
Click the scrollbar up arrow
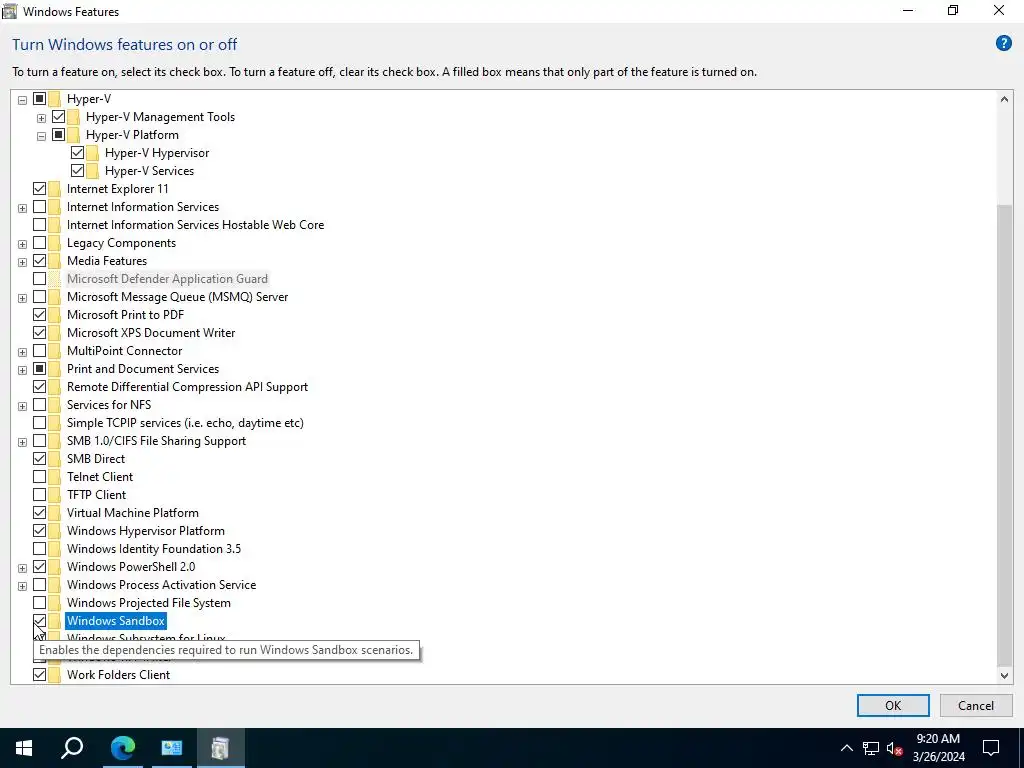tap(1004, 99)
